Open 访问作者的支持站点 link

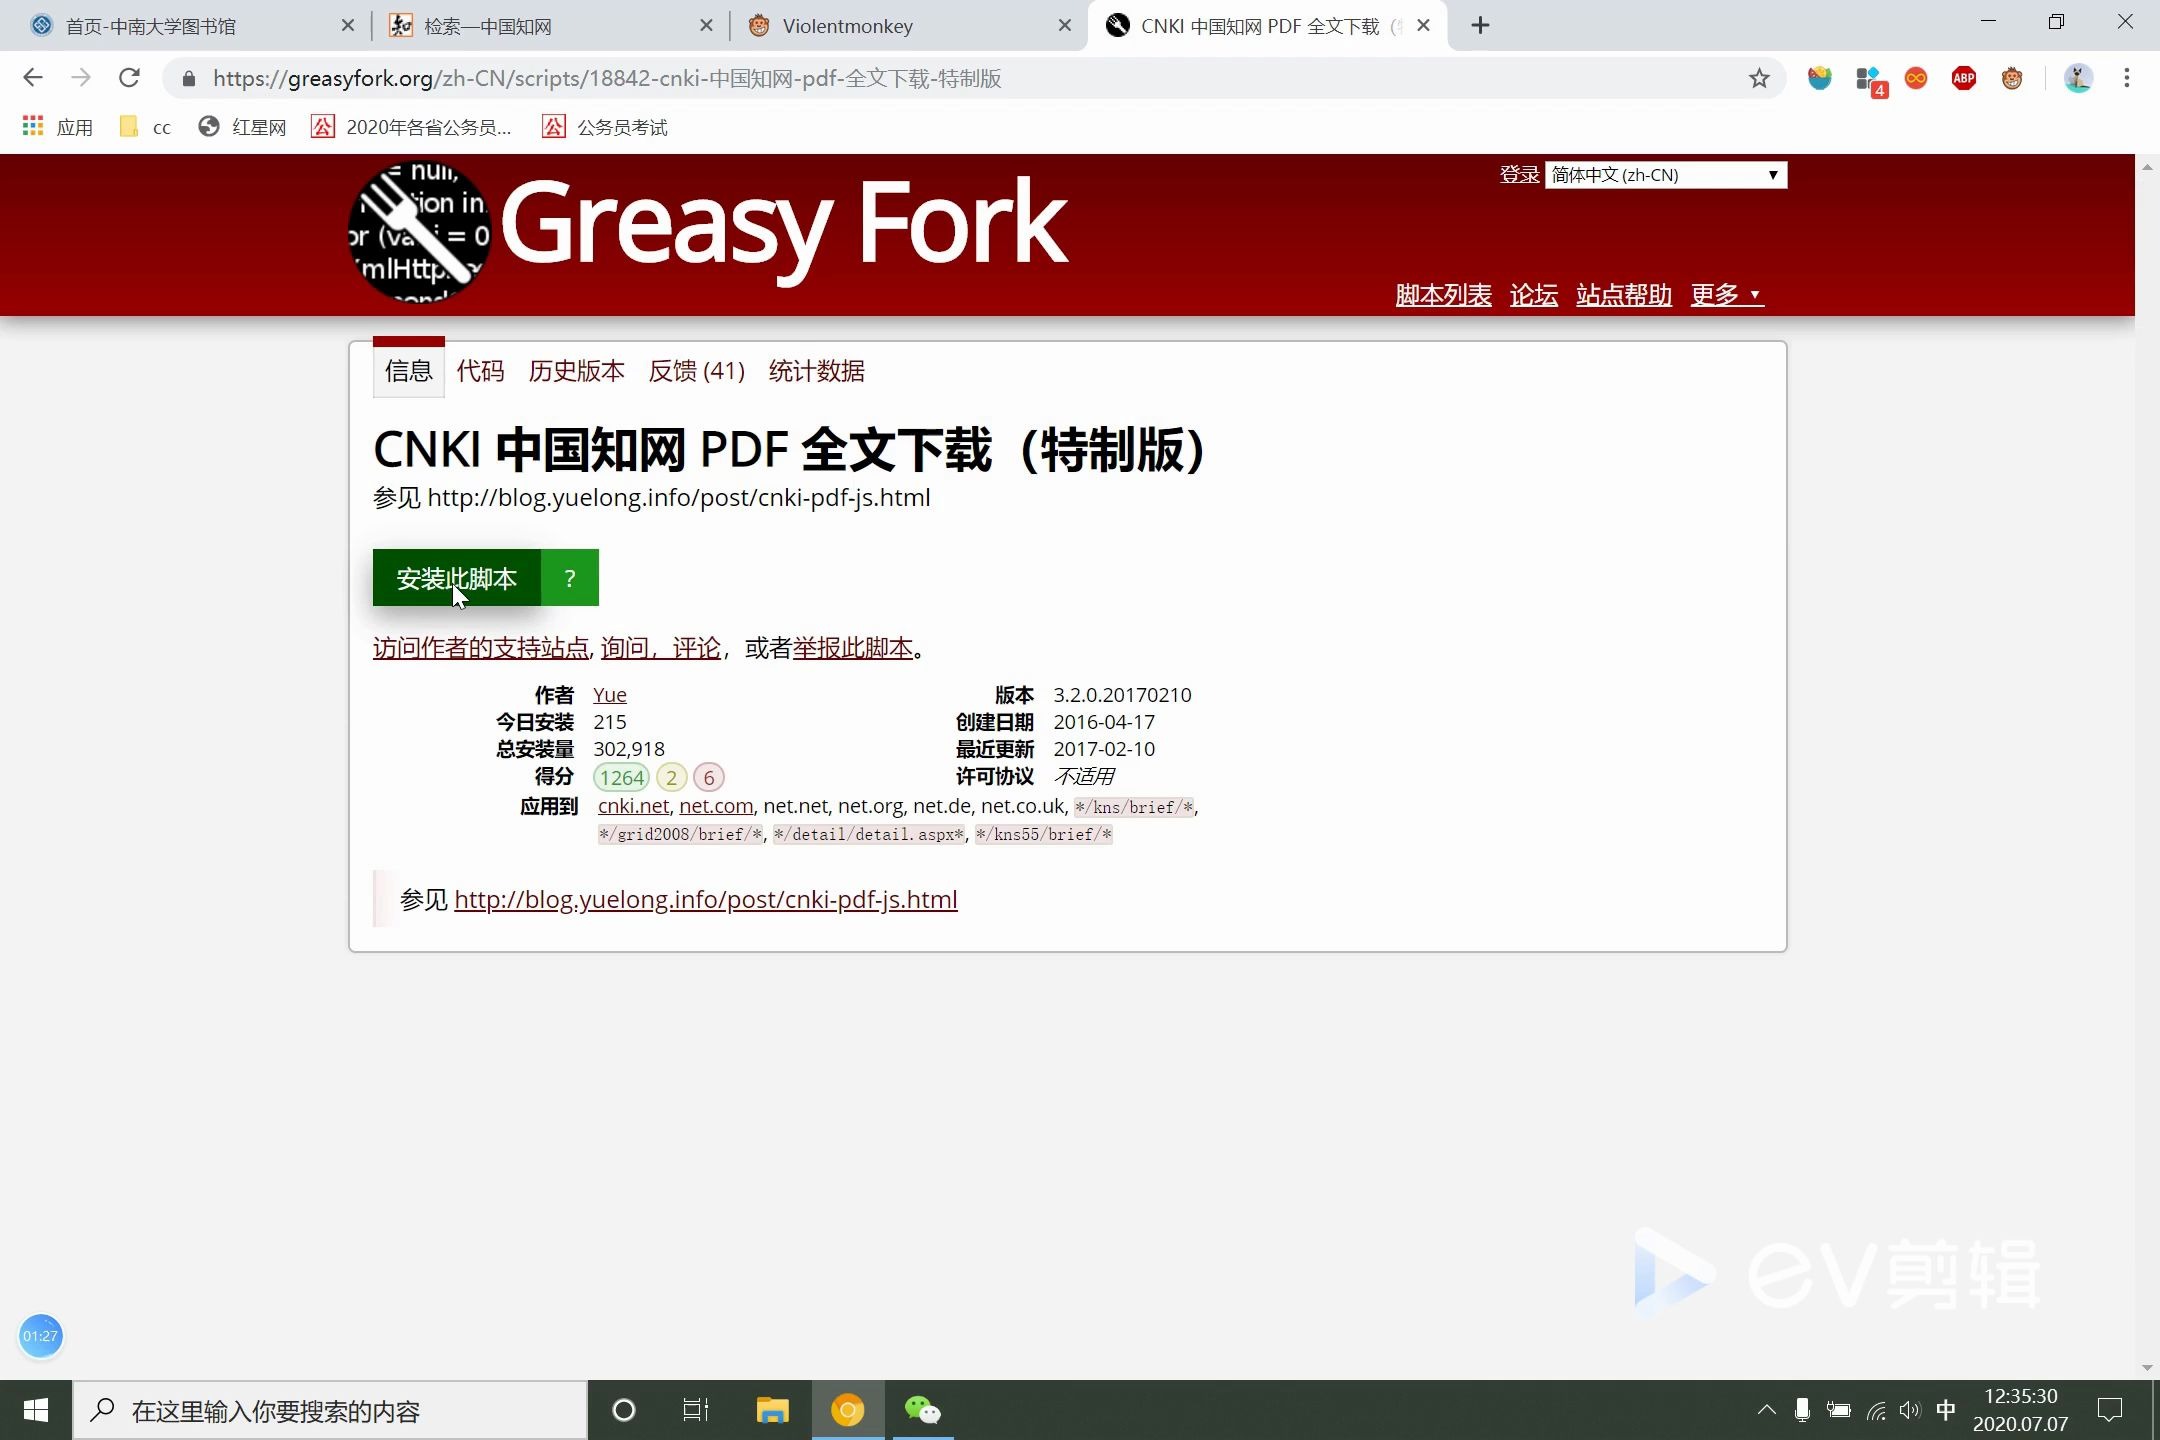pyautogui.click(x=481, y=648)
